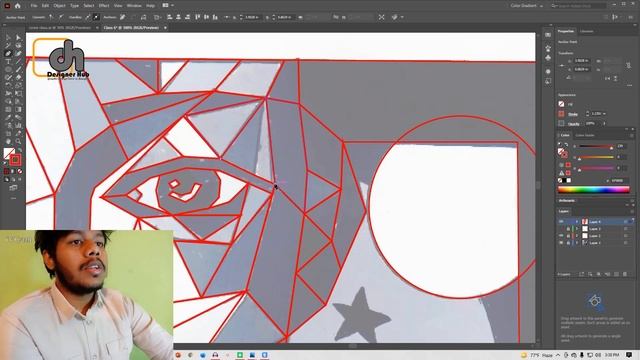Close the active Class document tab
This screenshot has height=360, width=640.
coord(165,28)
